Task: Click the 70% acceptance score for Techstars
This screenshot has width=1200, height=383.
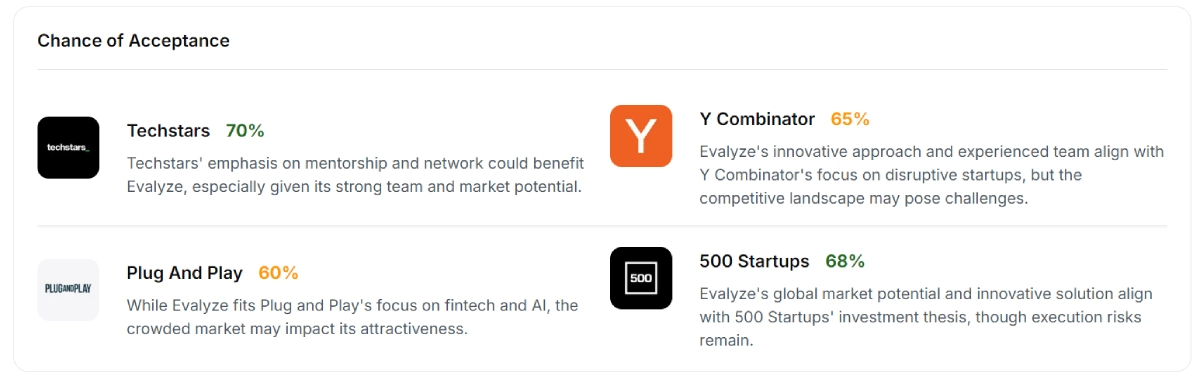Action: click(245, 131)
